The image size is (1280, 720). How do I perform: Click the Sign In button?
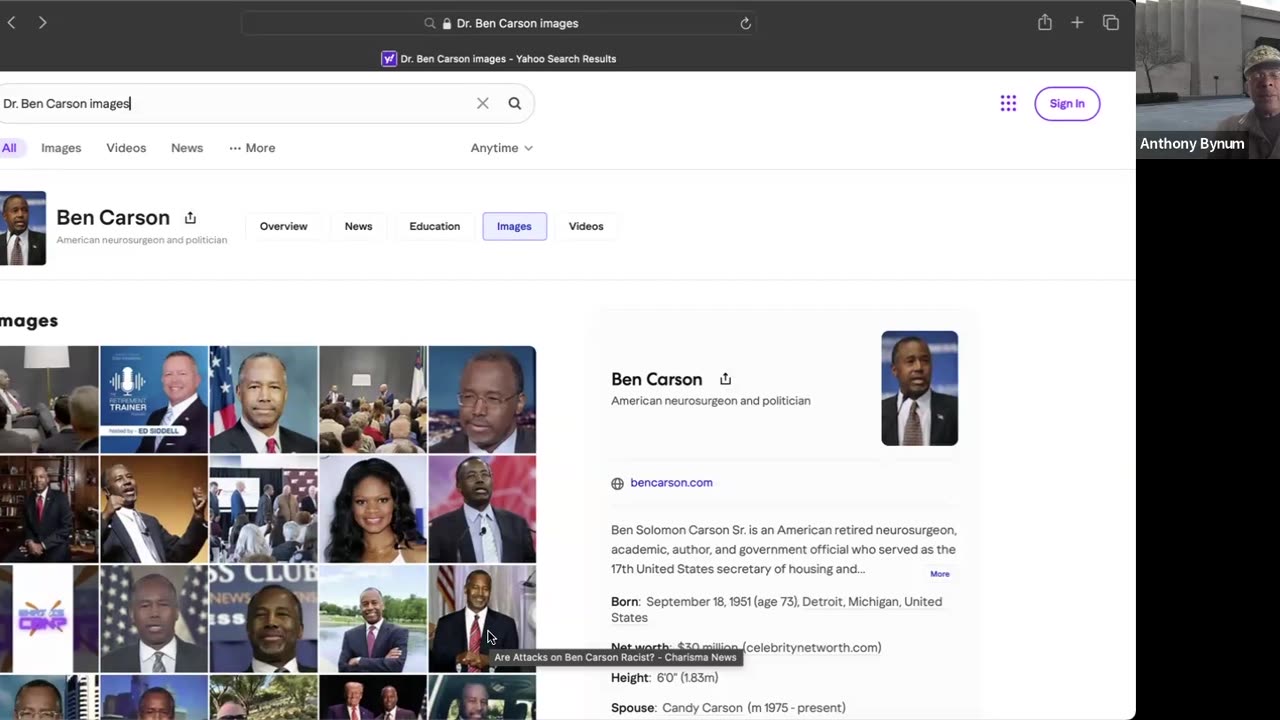pyautogui.click(x=1067, y=103)
